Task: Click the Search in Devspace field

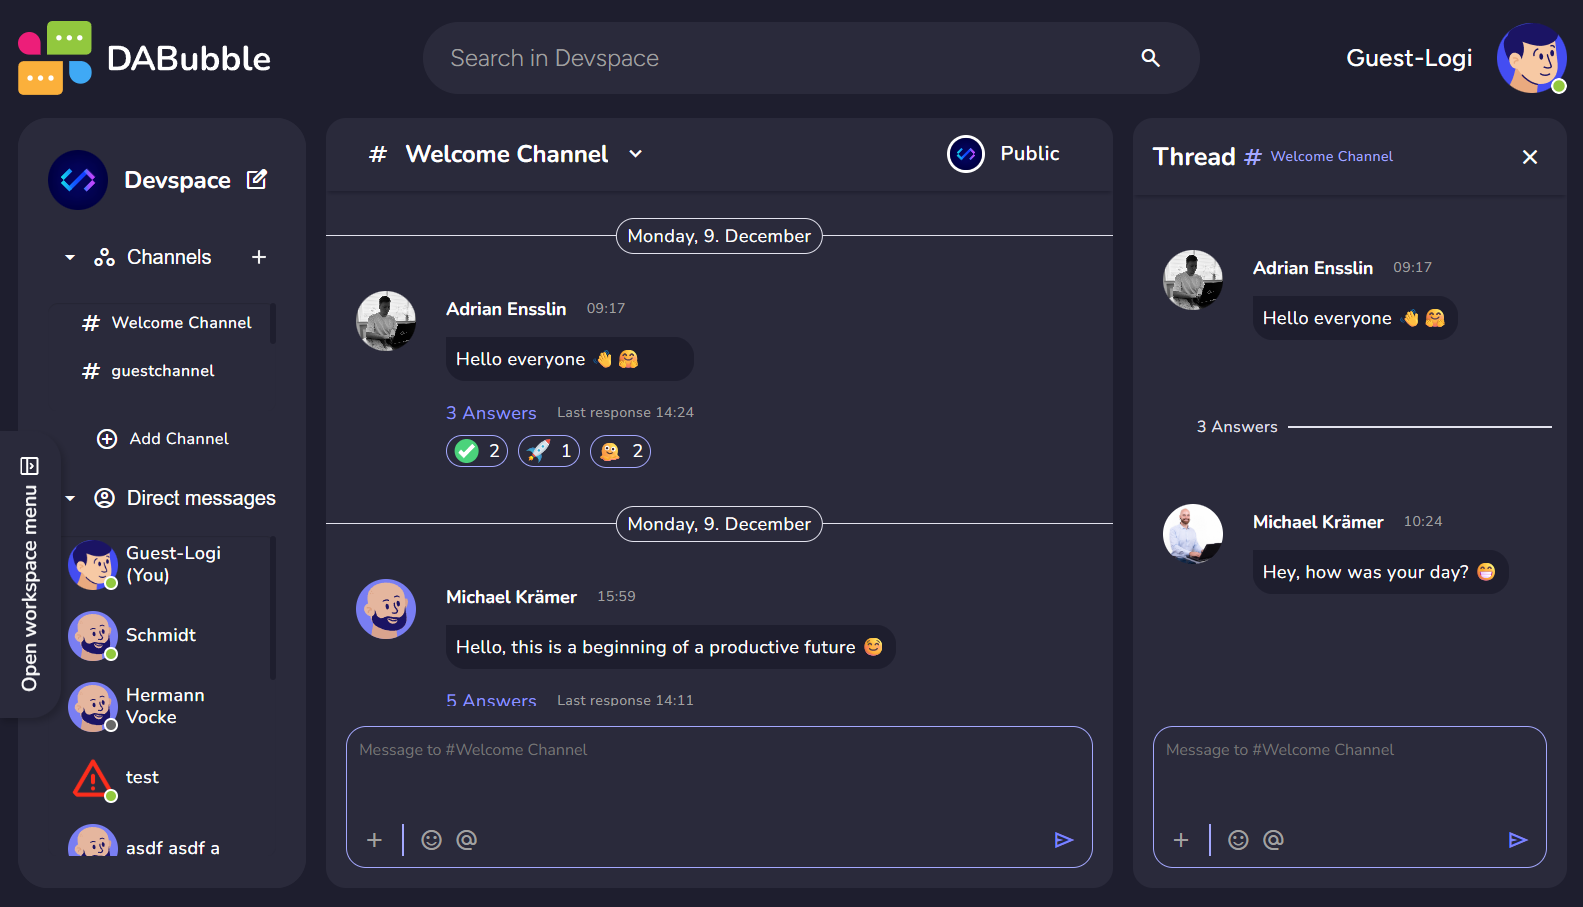Action: (780, 58)
